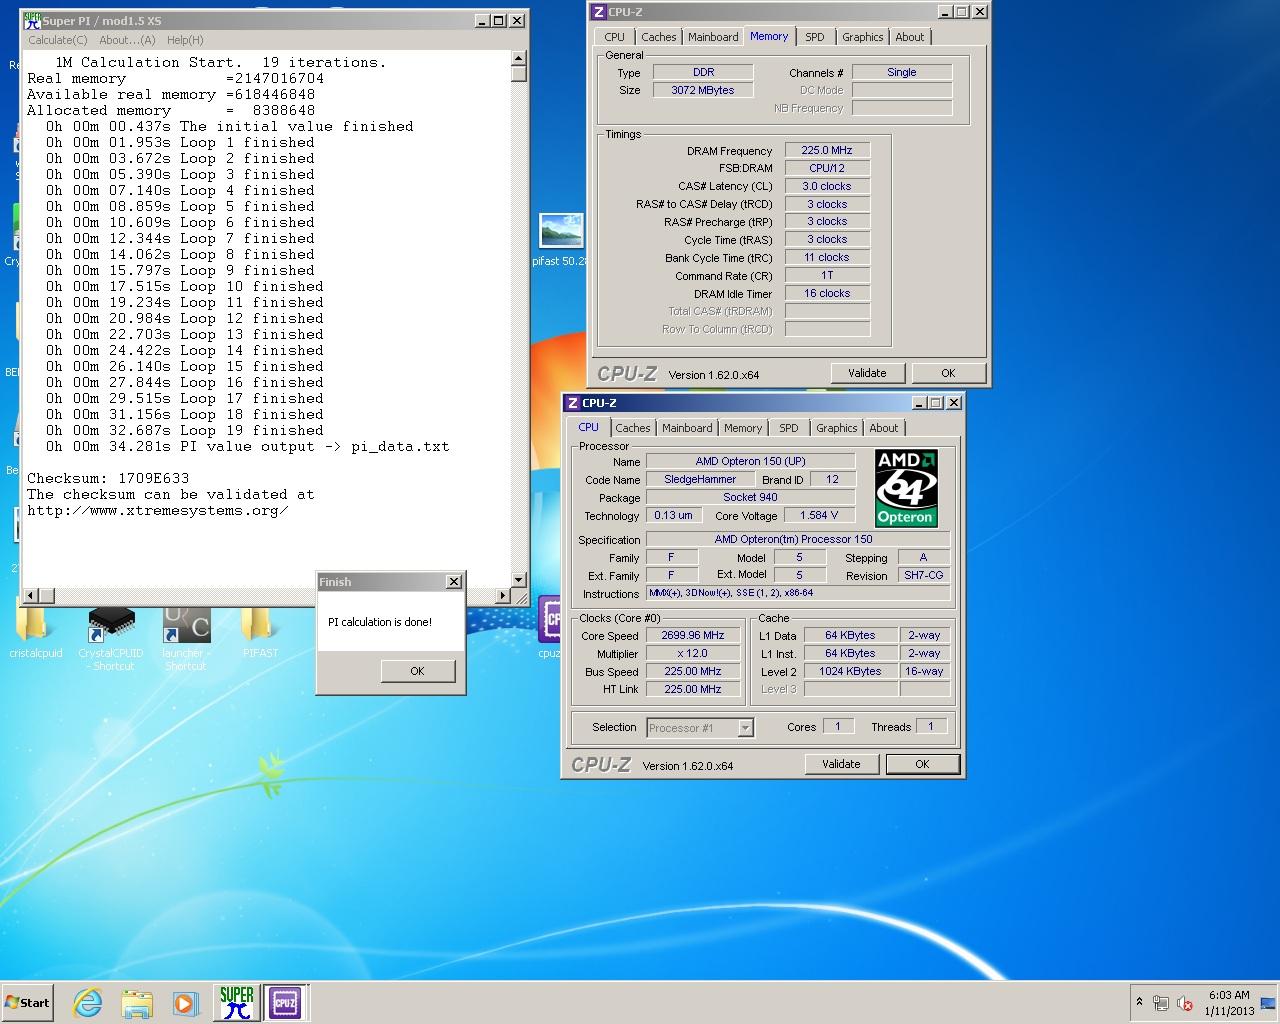Image resolution: width=1280 pixels, height=1024 pixels.
Task: Click lower CPU-Z window title icon
Action: 573,403
